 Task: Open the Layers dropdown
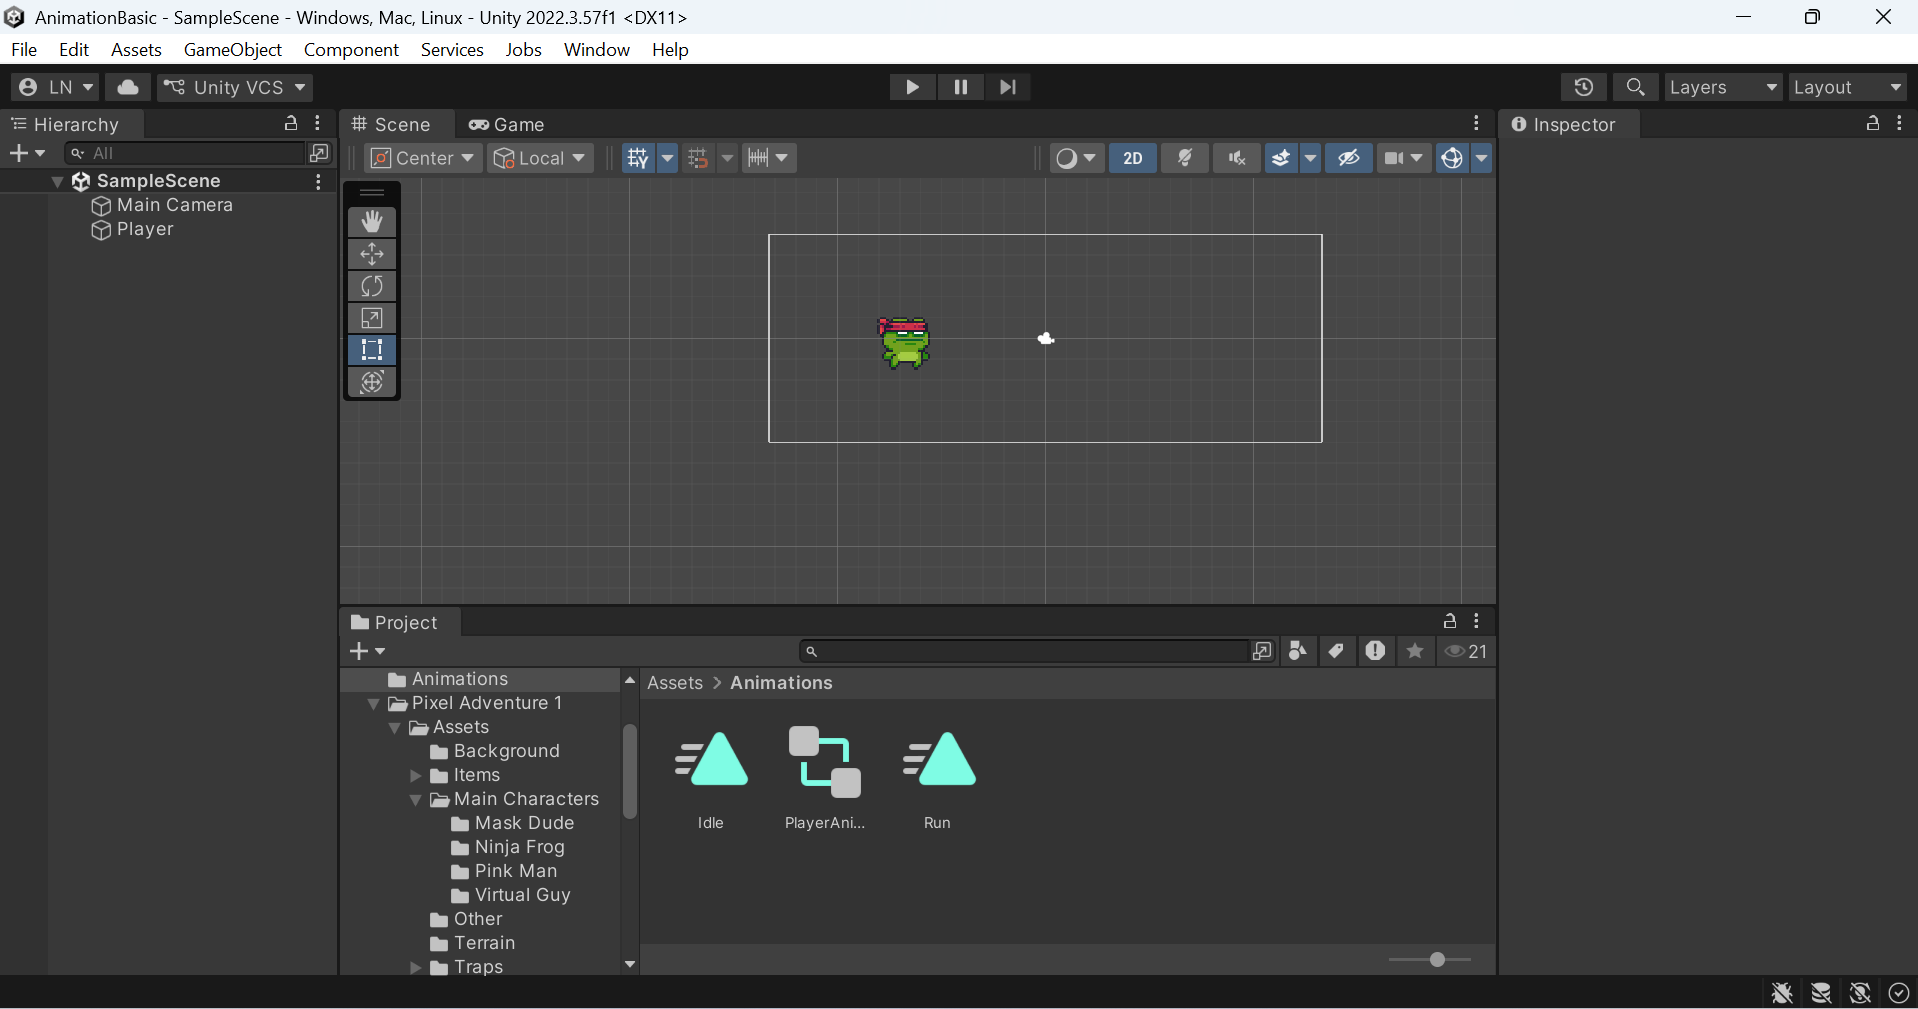tap(1724, 87)
